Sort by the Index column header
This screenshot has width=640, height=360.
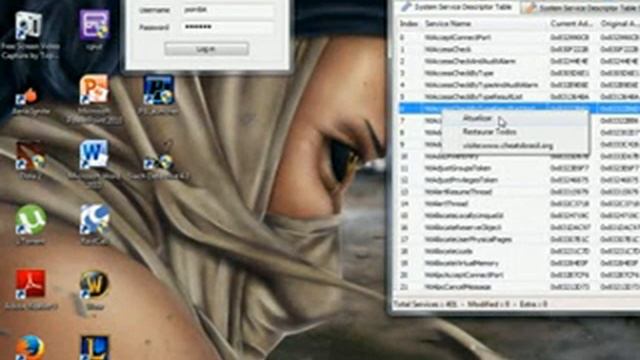[x=409, y=24]
